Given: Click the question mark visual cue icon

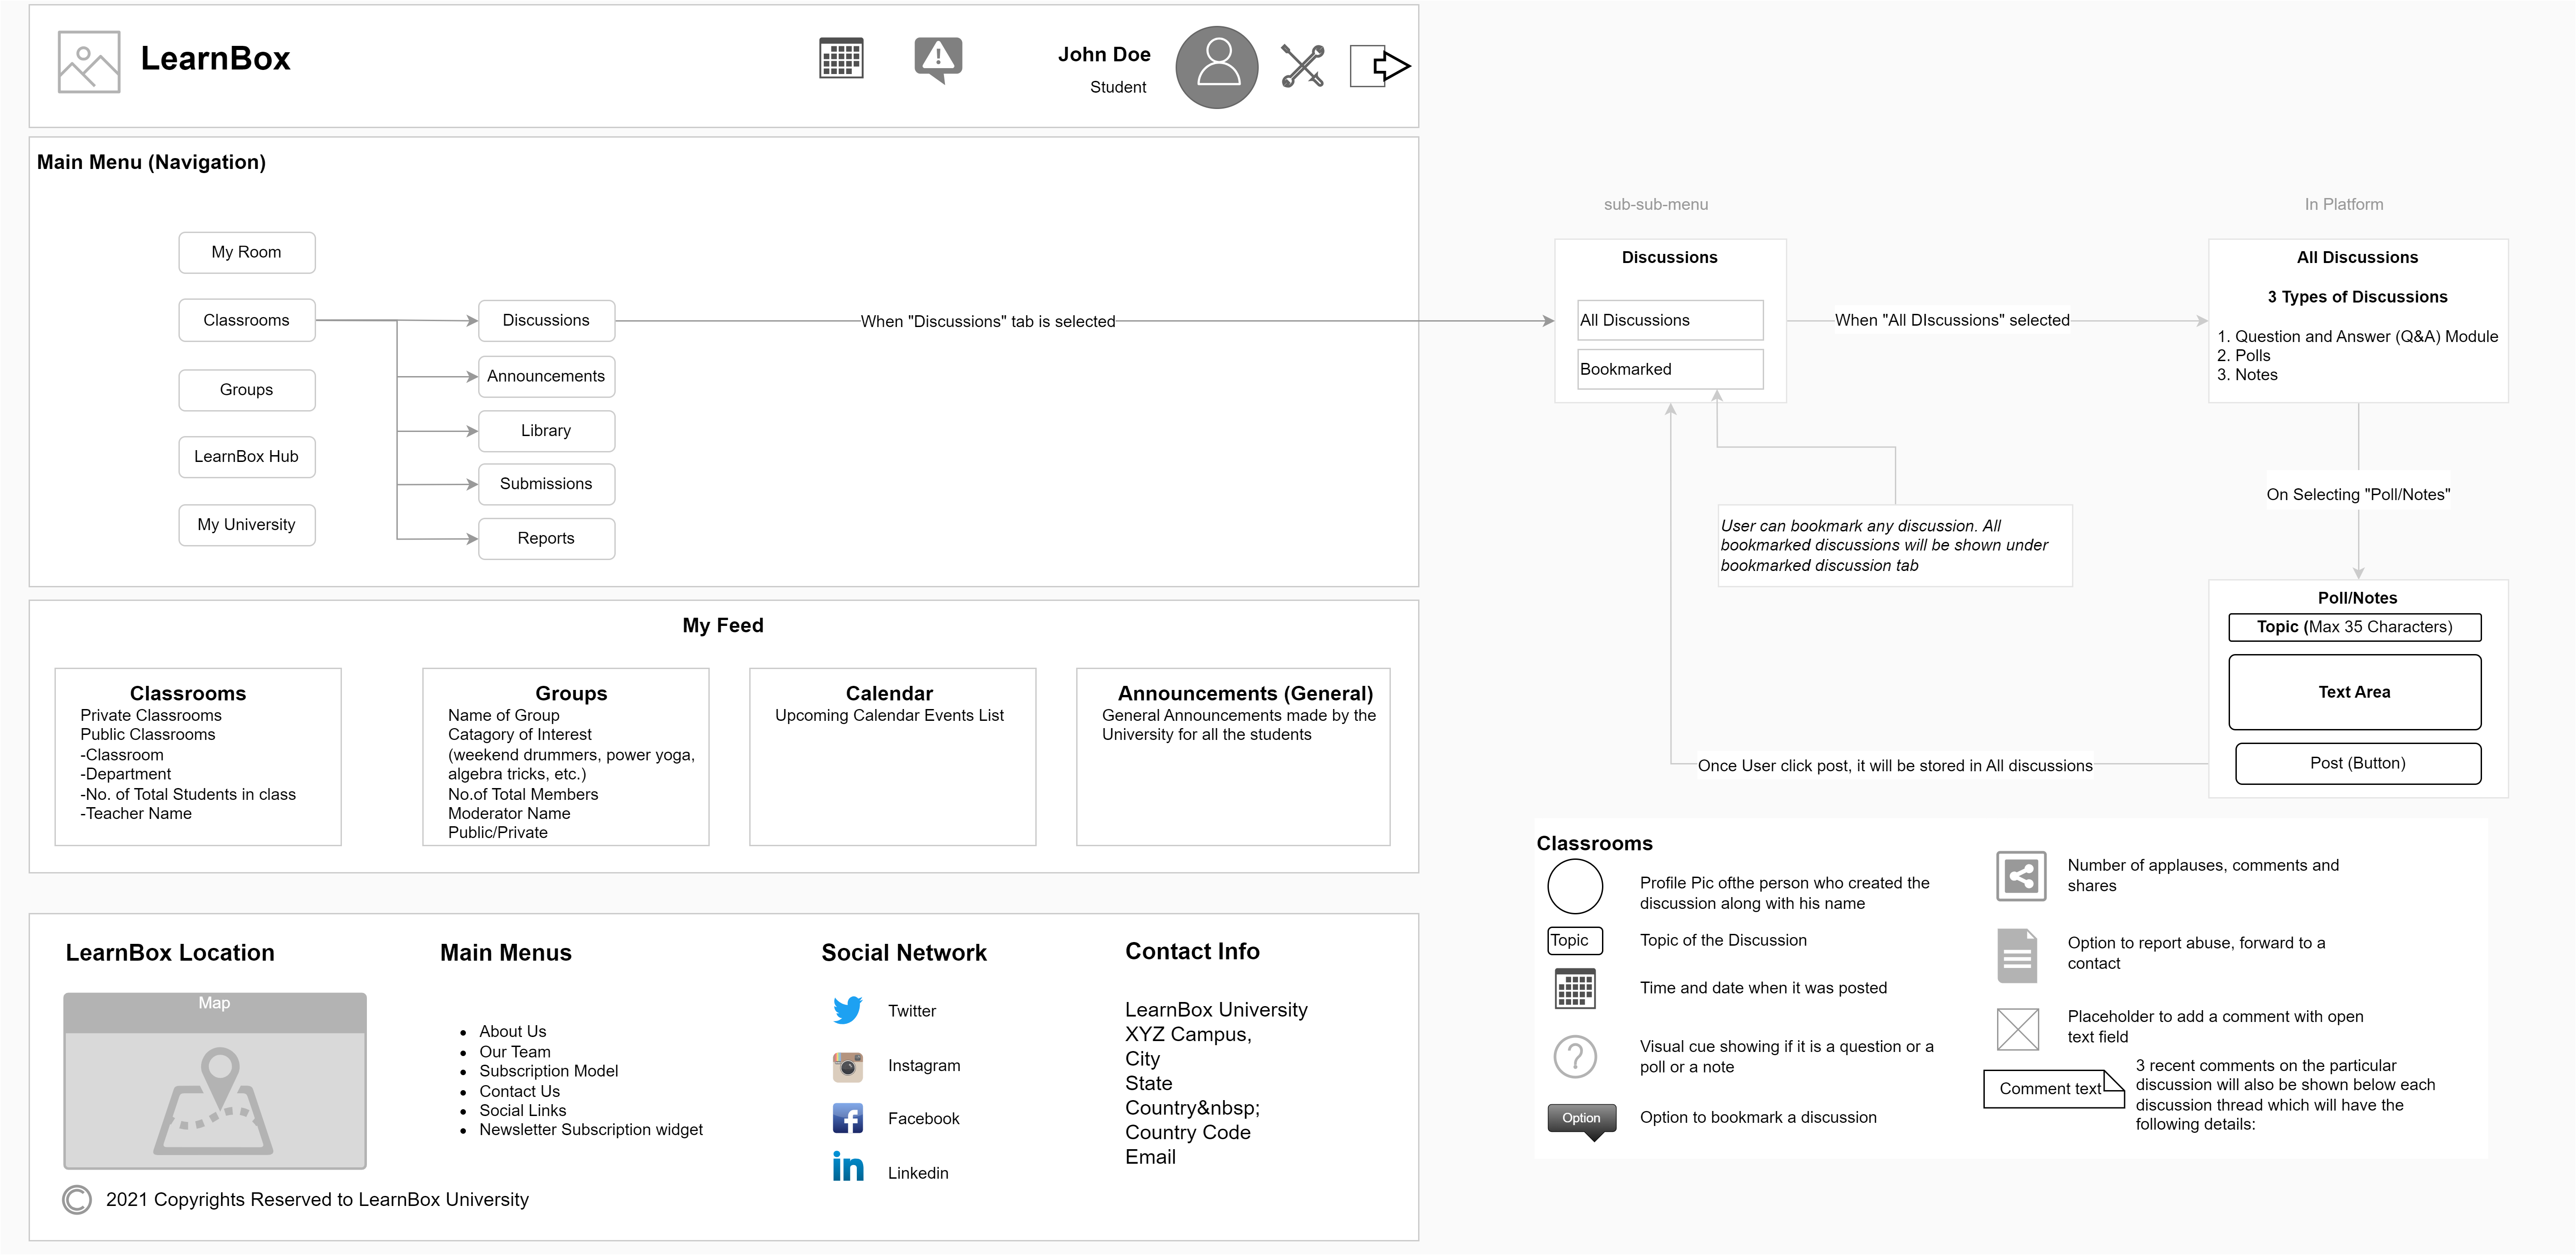Looking at the screenshot, I should click(x=1575, y=1056).
